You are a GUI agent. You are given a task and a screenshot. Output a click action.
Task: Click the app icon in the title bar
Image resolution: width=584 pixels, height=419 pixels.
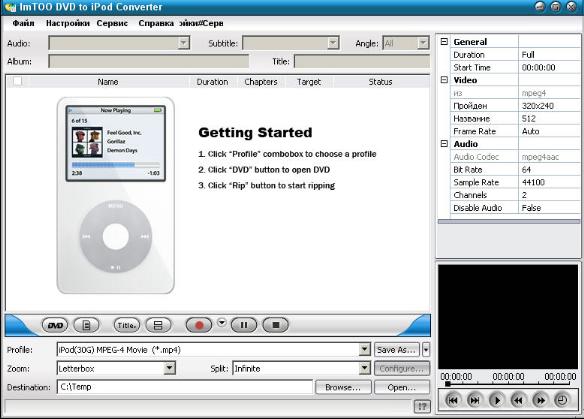coord(10,7)
